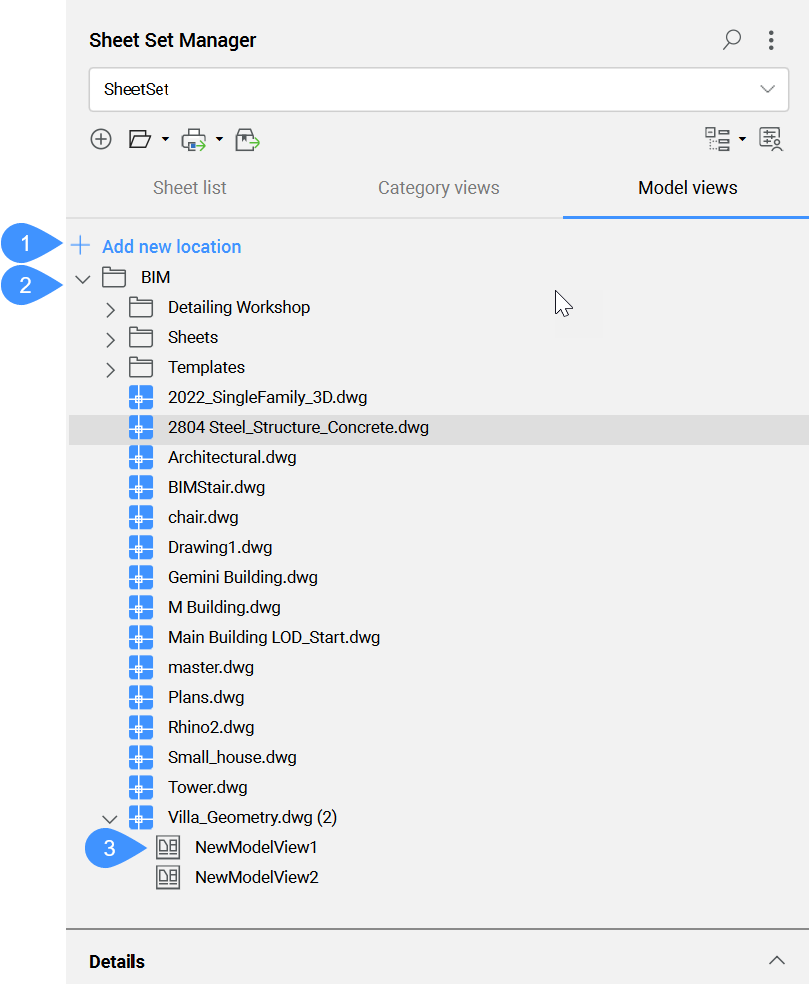This screenshot has width=809, height=984.
Task: Click the eTransmit export icon
Action: click(247, 139)
